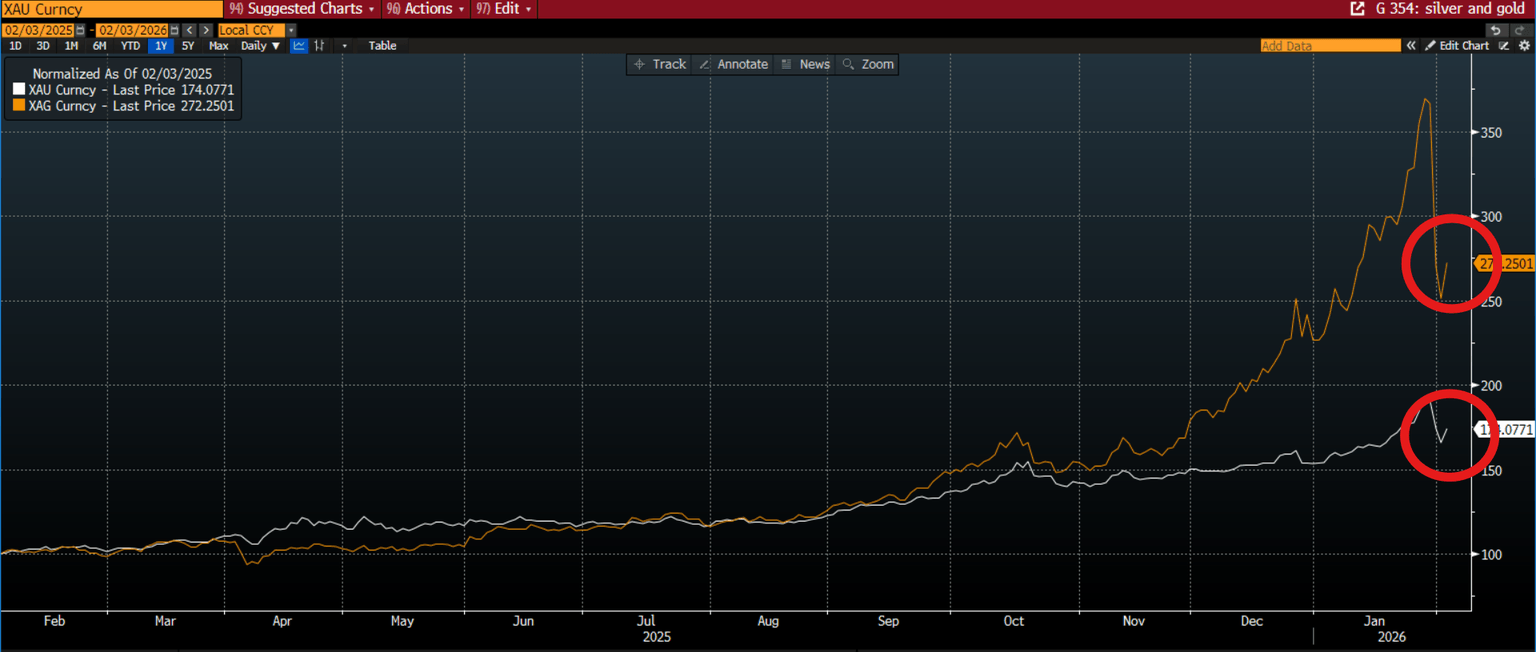
Task: Click the redo arrow icon
Action: tap(1521, 31)
